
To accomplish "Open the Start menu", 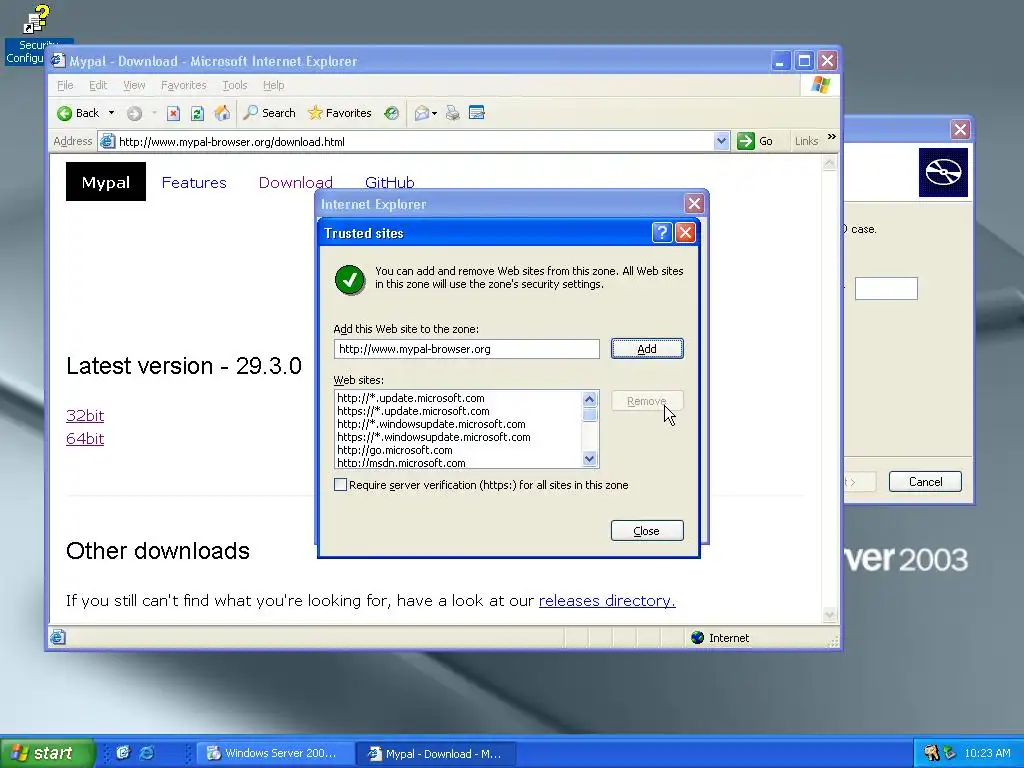I will click(x=47, y=753).
